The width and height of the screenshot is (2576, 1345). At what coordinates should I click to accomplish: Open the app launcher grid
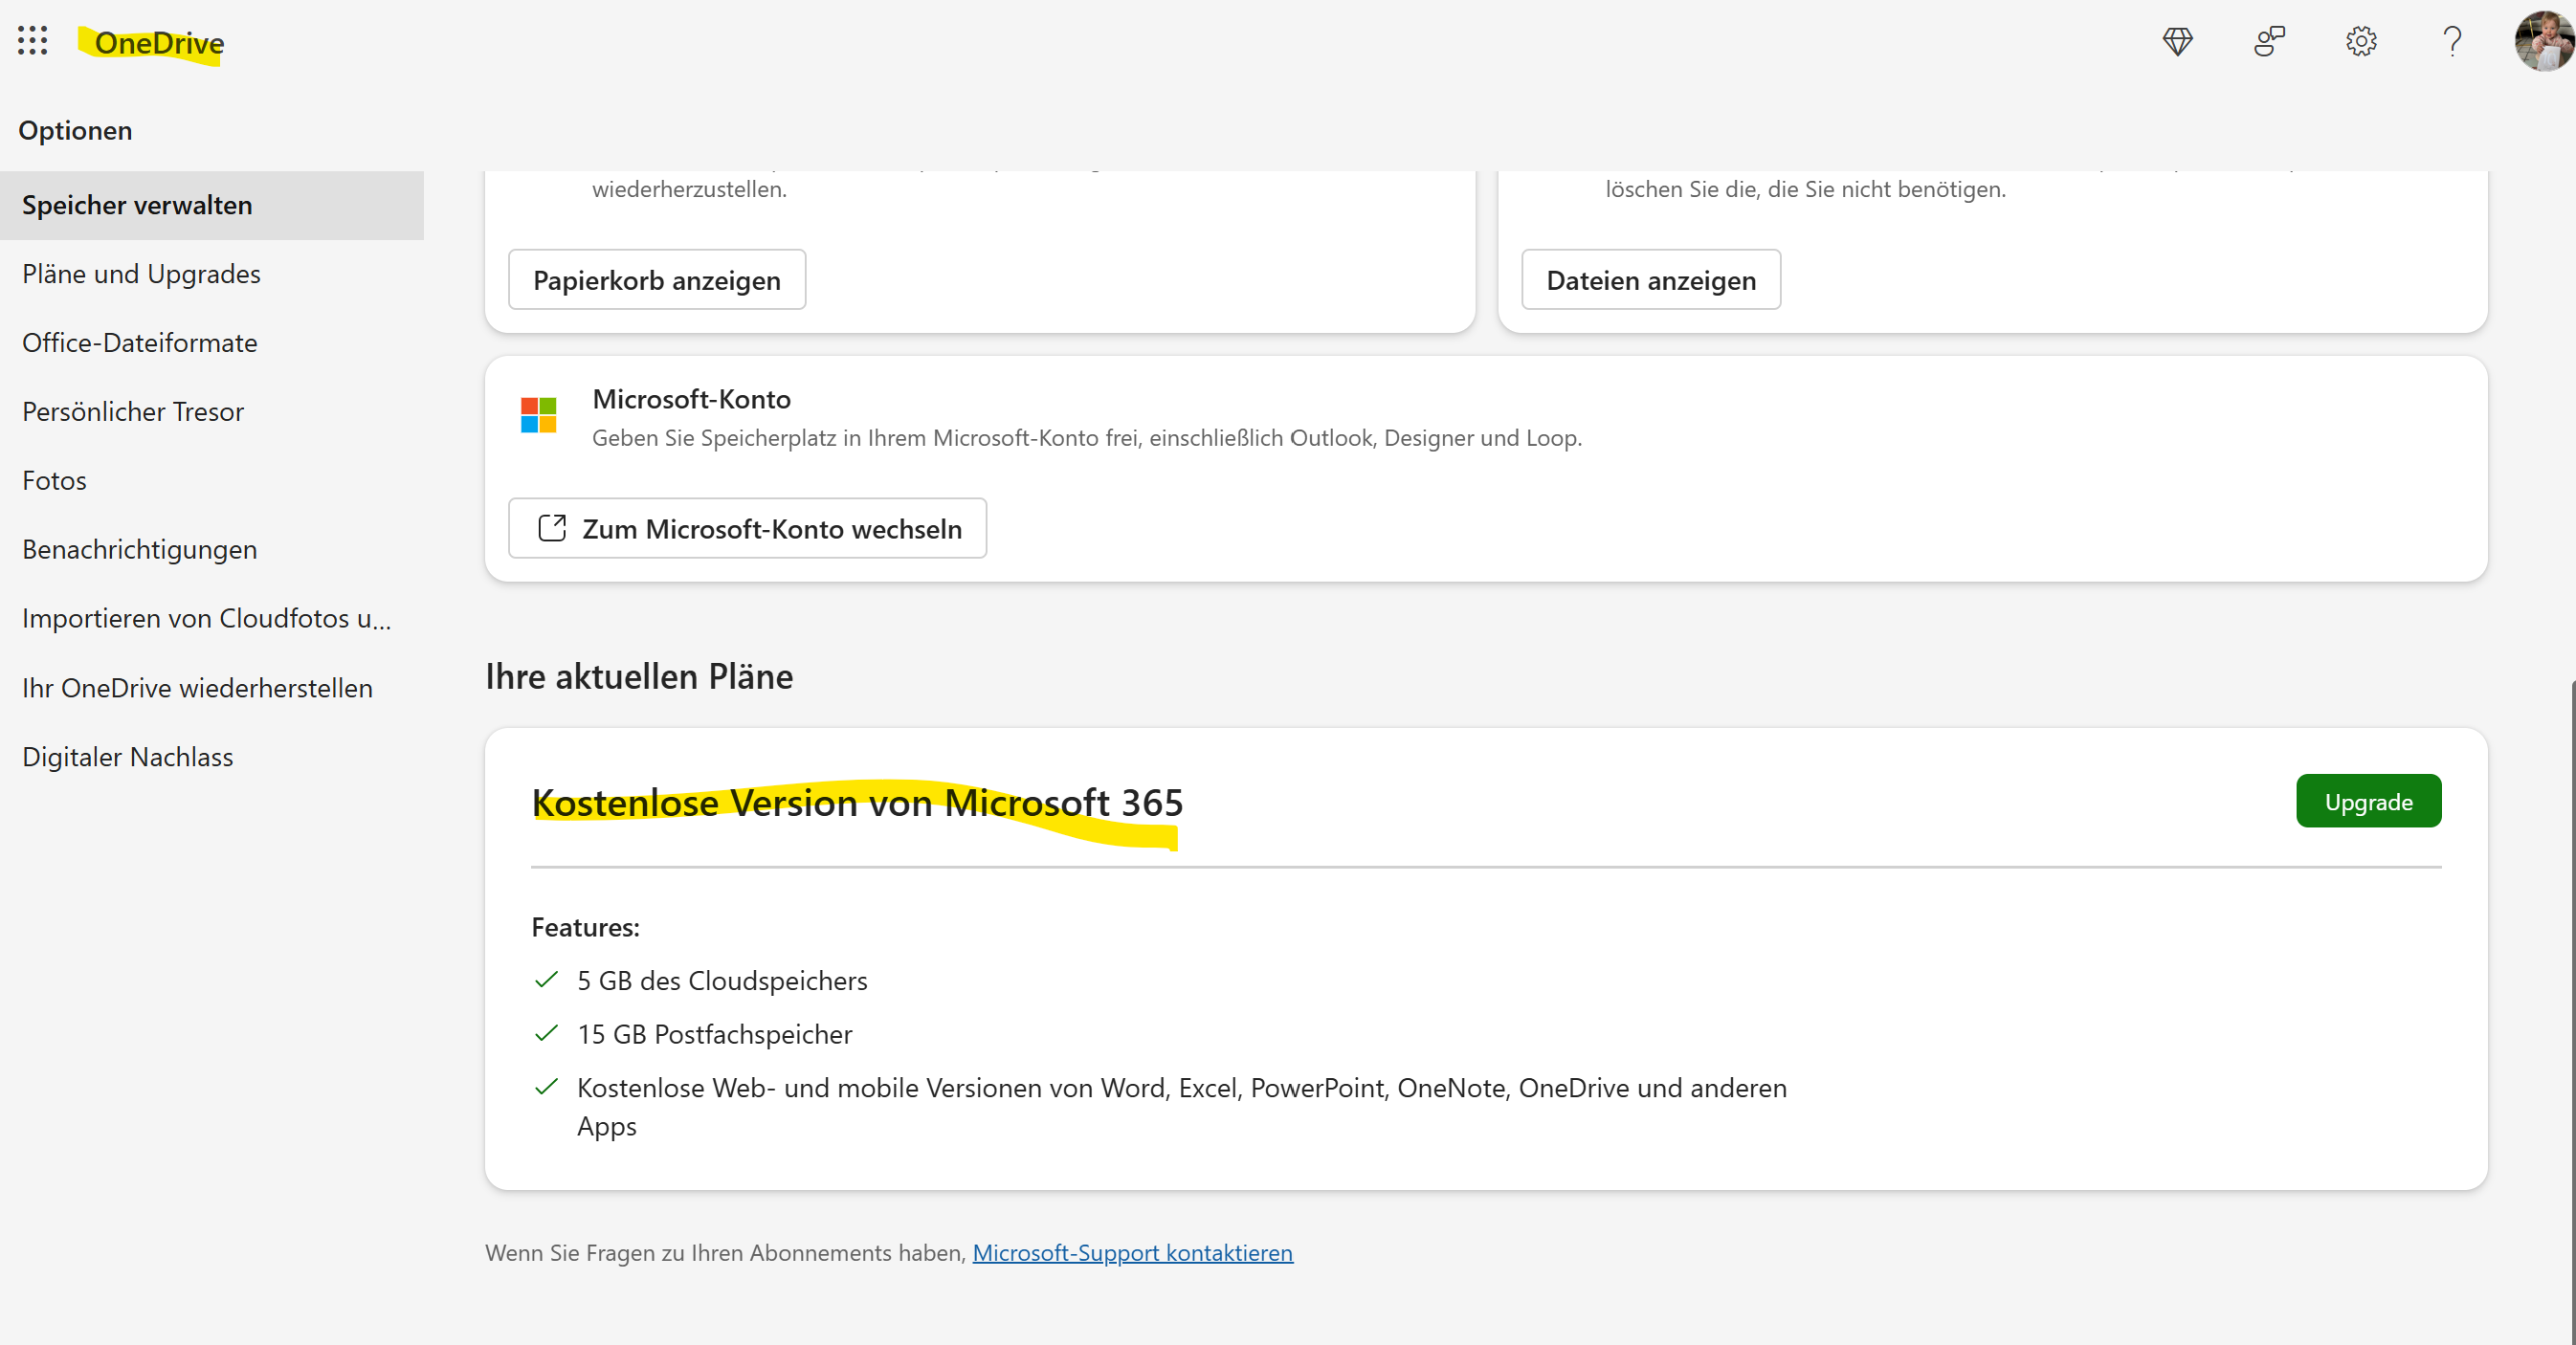33,41
